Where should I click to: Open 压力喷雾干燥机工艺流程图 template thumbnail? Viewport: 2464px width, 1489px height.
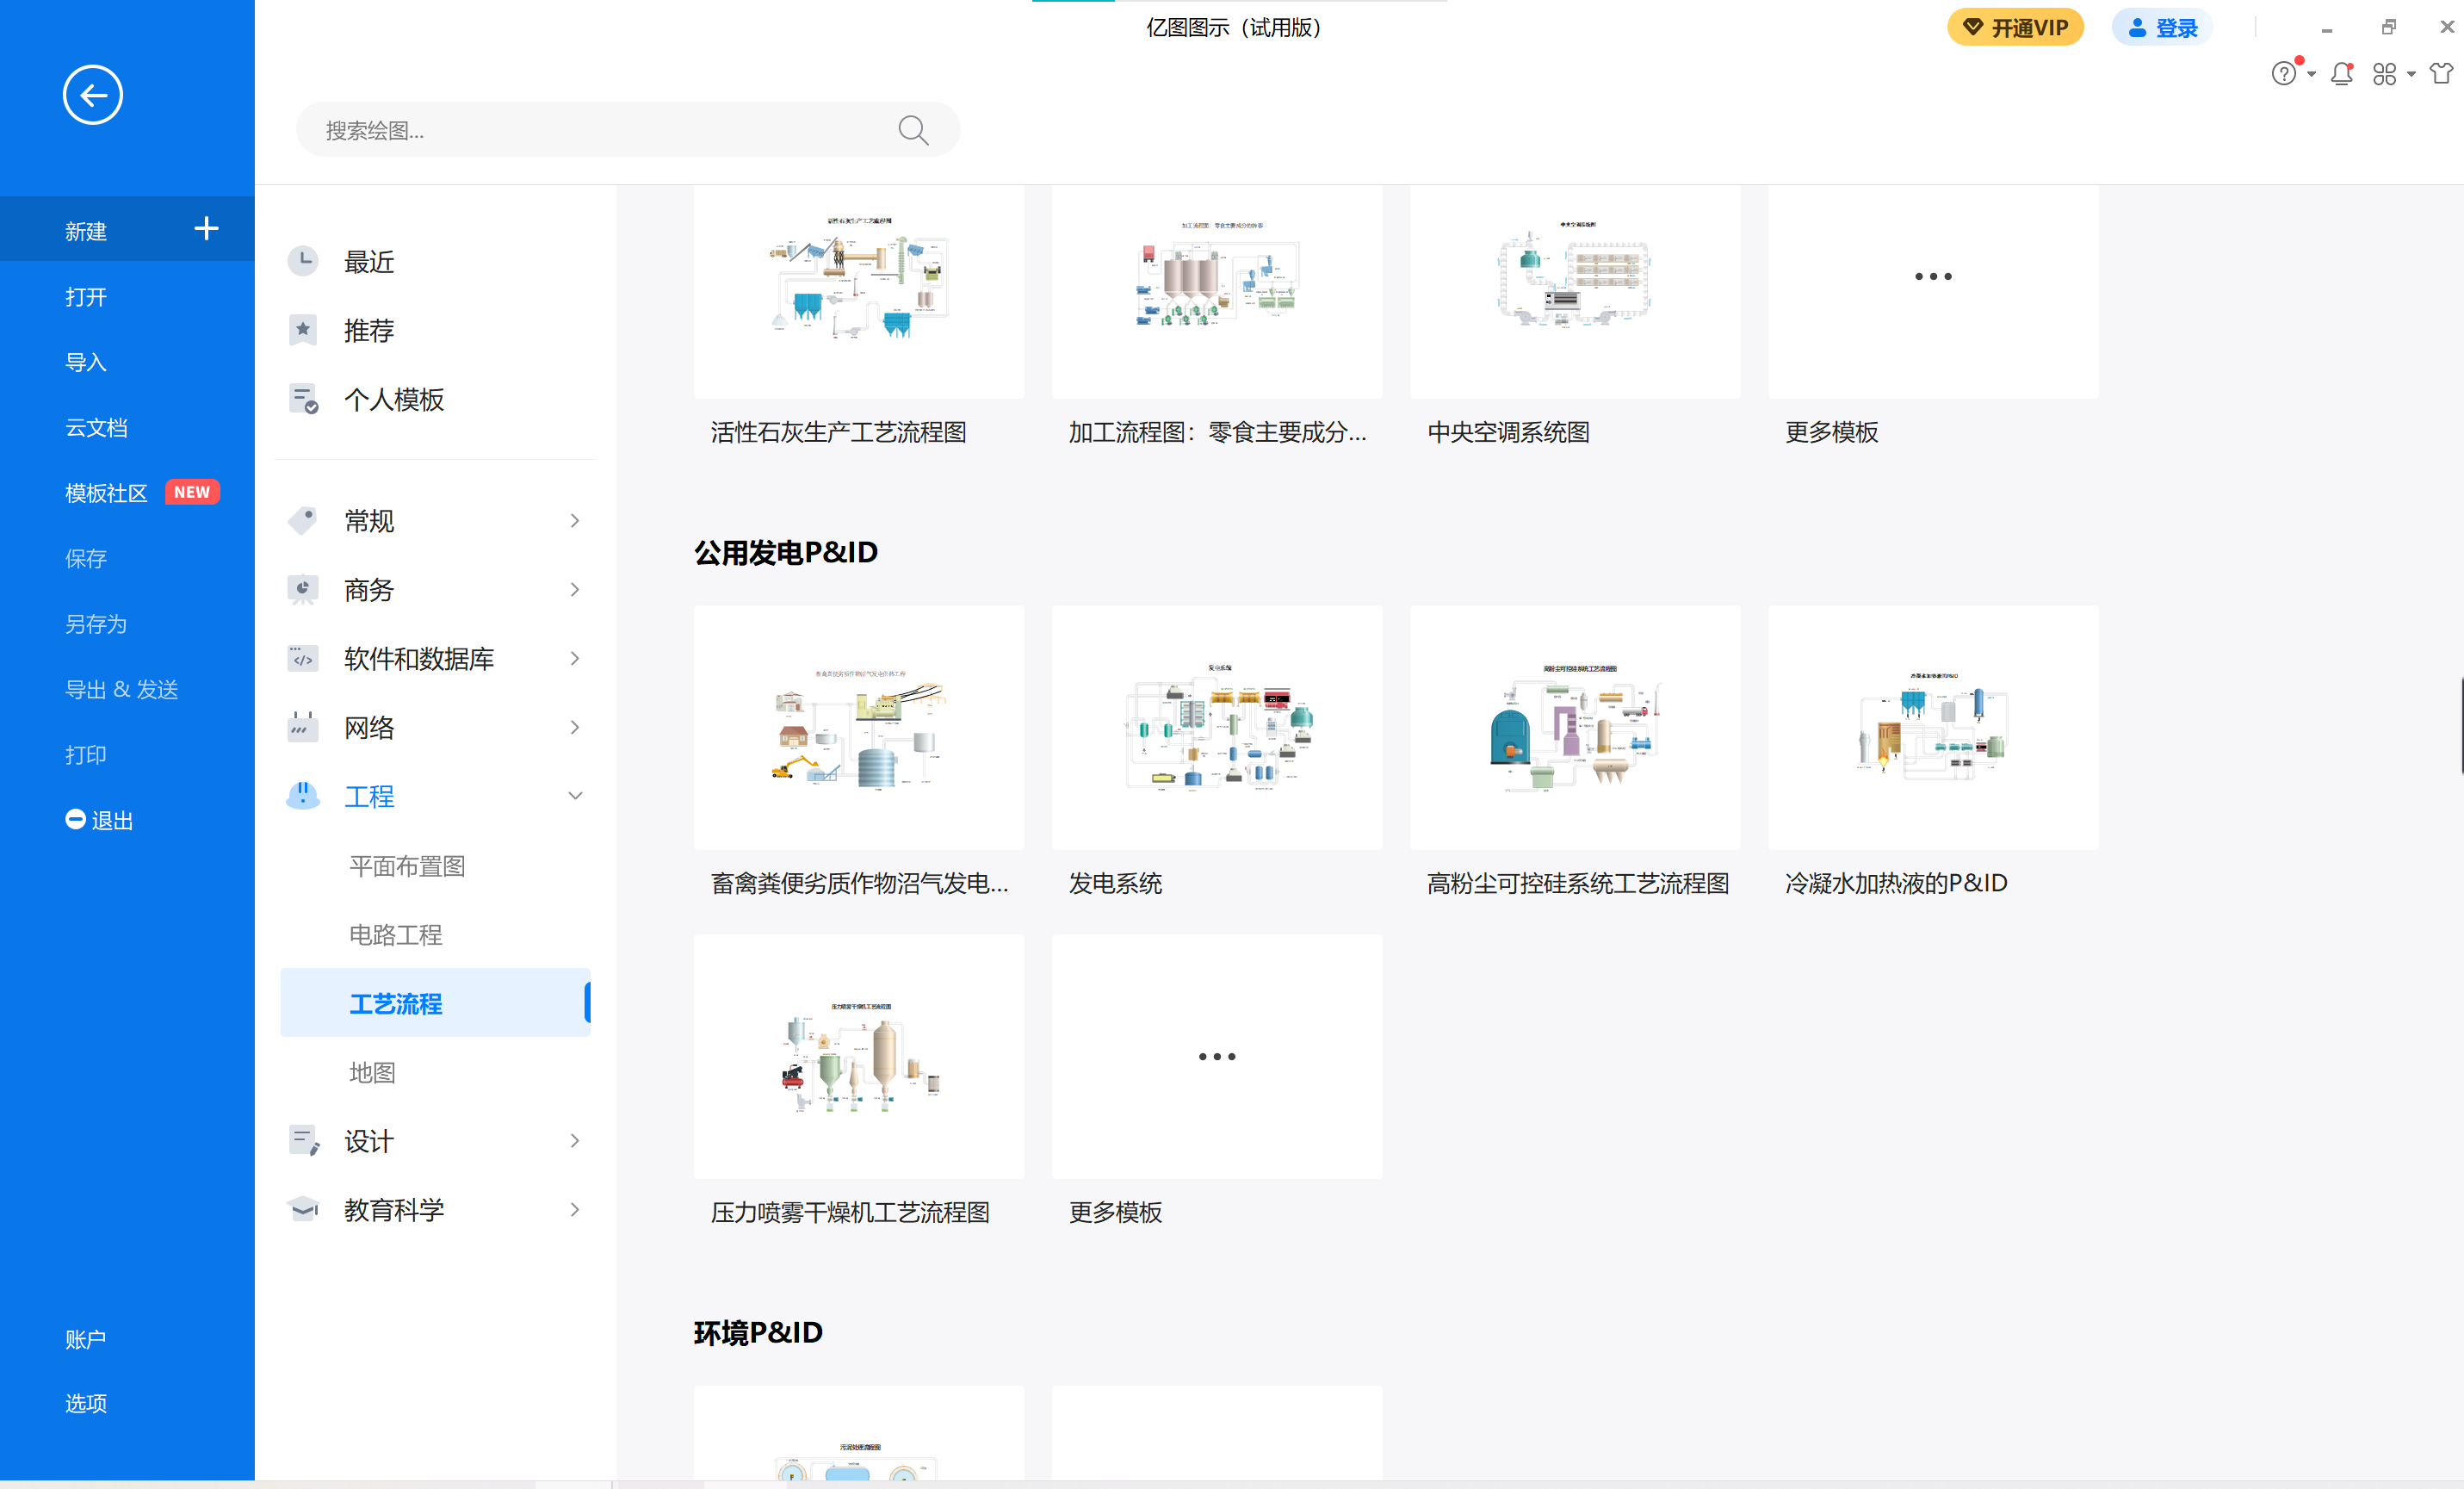click(x=859, y=1056)
